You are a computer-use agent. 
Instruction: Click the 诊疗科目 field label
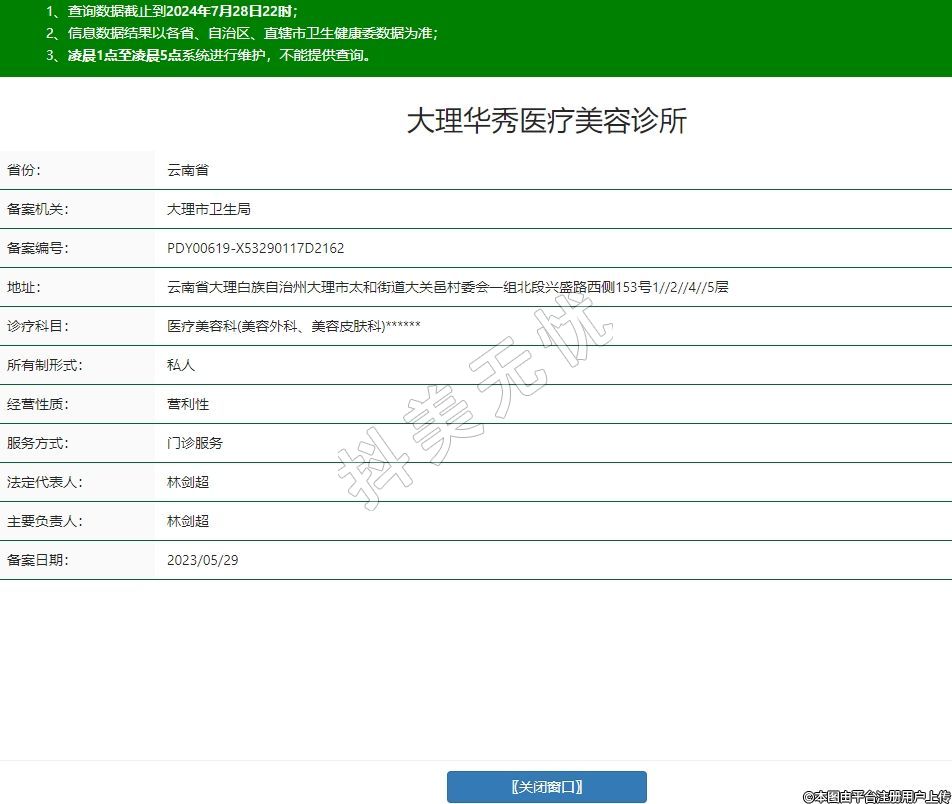pos(37,326)
